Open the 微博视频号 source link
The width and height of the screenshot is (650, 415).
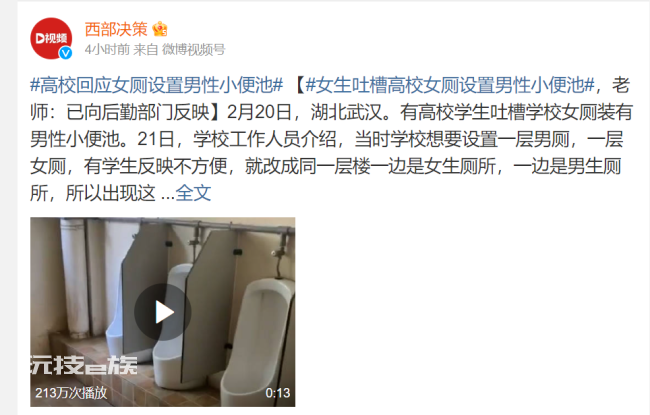pyautogui.click(x=193, y=50)
